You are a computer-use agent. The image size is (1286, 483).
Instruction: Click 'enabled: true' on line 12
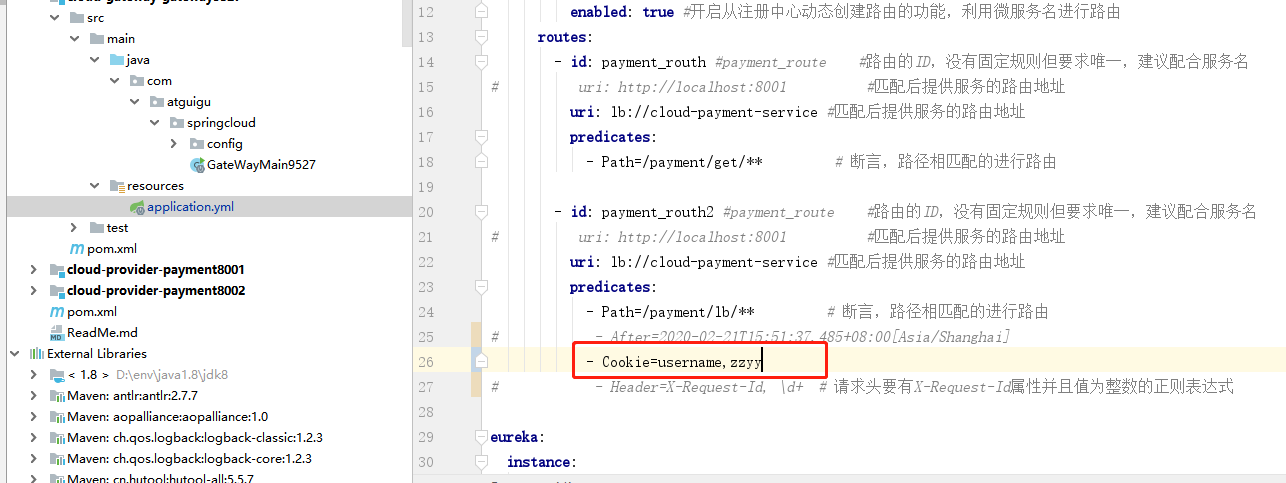pos(621,12)
